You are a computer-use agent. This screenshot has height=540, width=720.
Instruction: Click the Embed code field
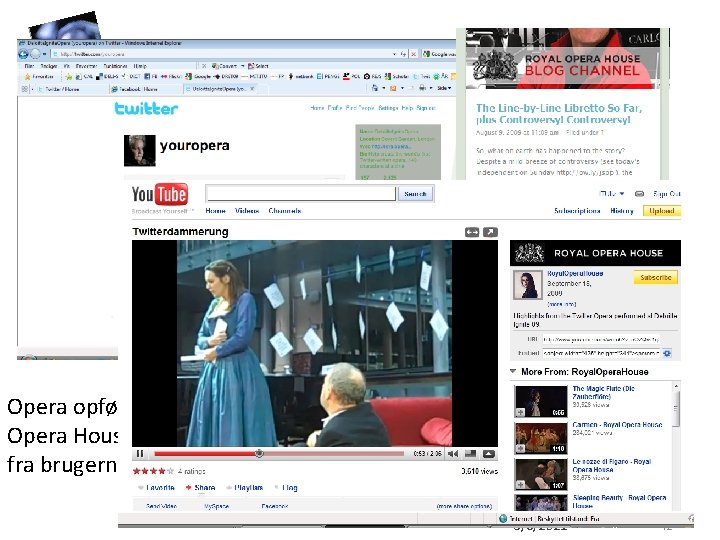tap(601, 353)
